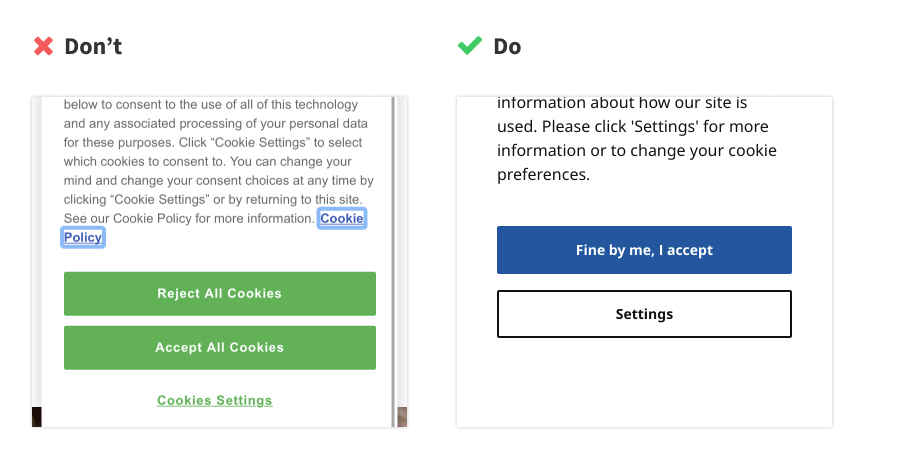Click the Fine by me, I accept button
900x466 pixels.
click(644, 250)
